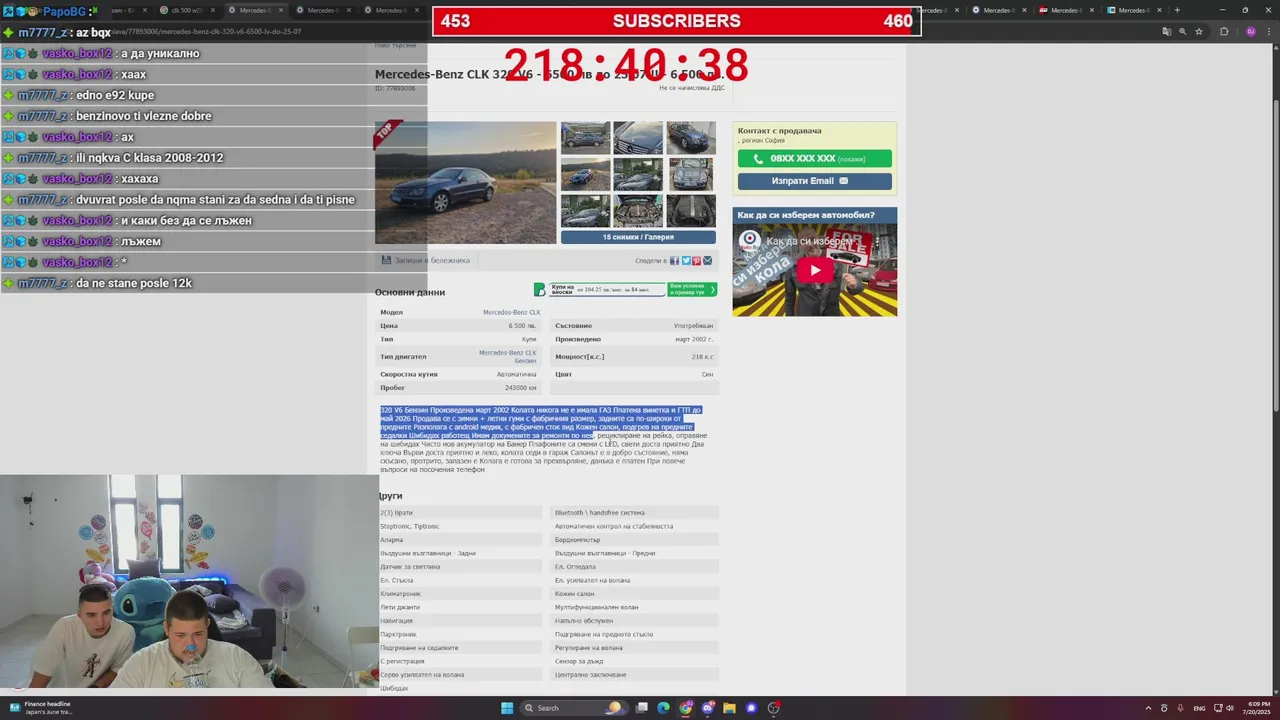Switch to the last Mercedes tab
This screenshot has height=720, width=1280.
(x=1133, y=10)
